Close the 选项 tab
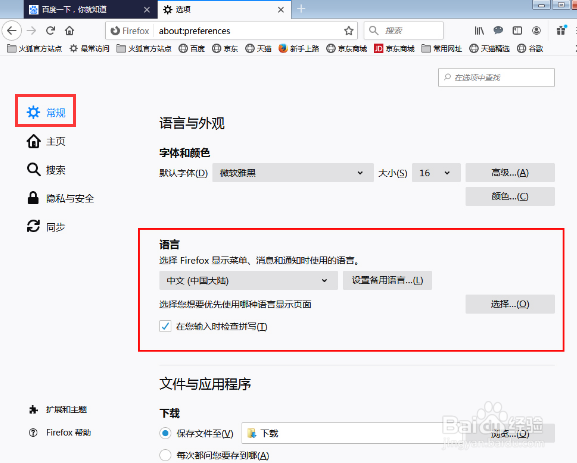This screenshot has height=463, width=577. pos(281,10)
